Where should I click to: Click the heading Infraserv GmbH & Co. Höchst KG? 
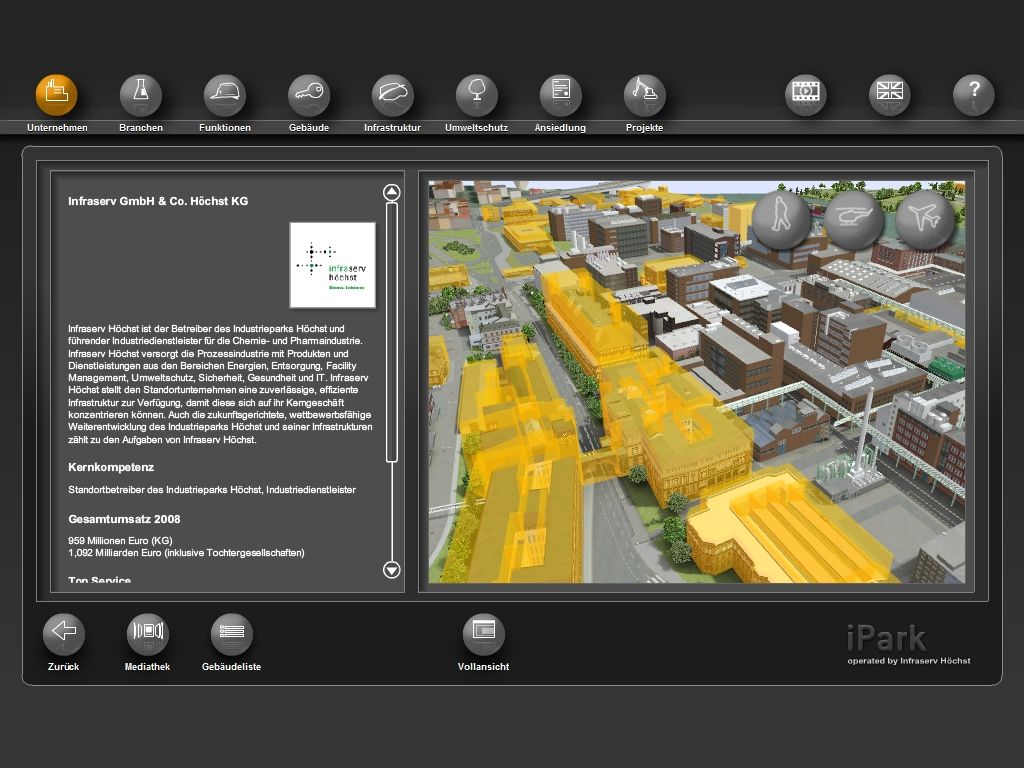158,201
